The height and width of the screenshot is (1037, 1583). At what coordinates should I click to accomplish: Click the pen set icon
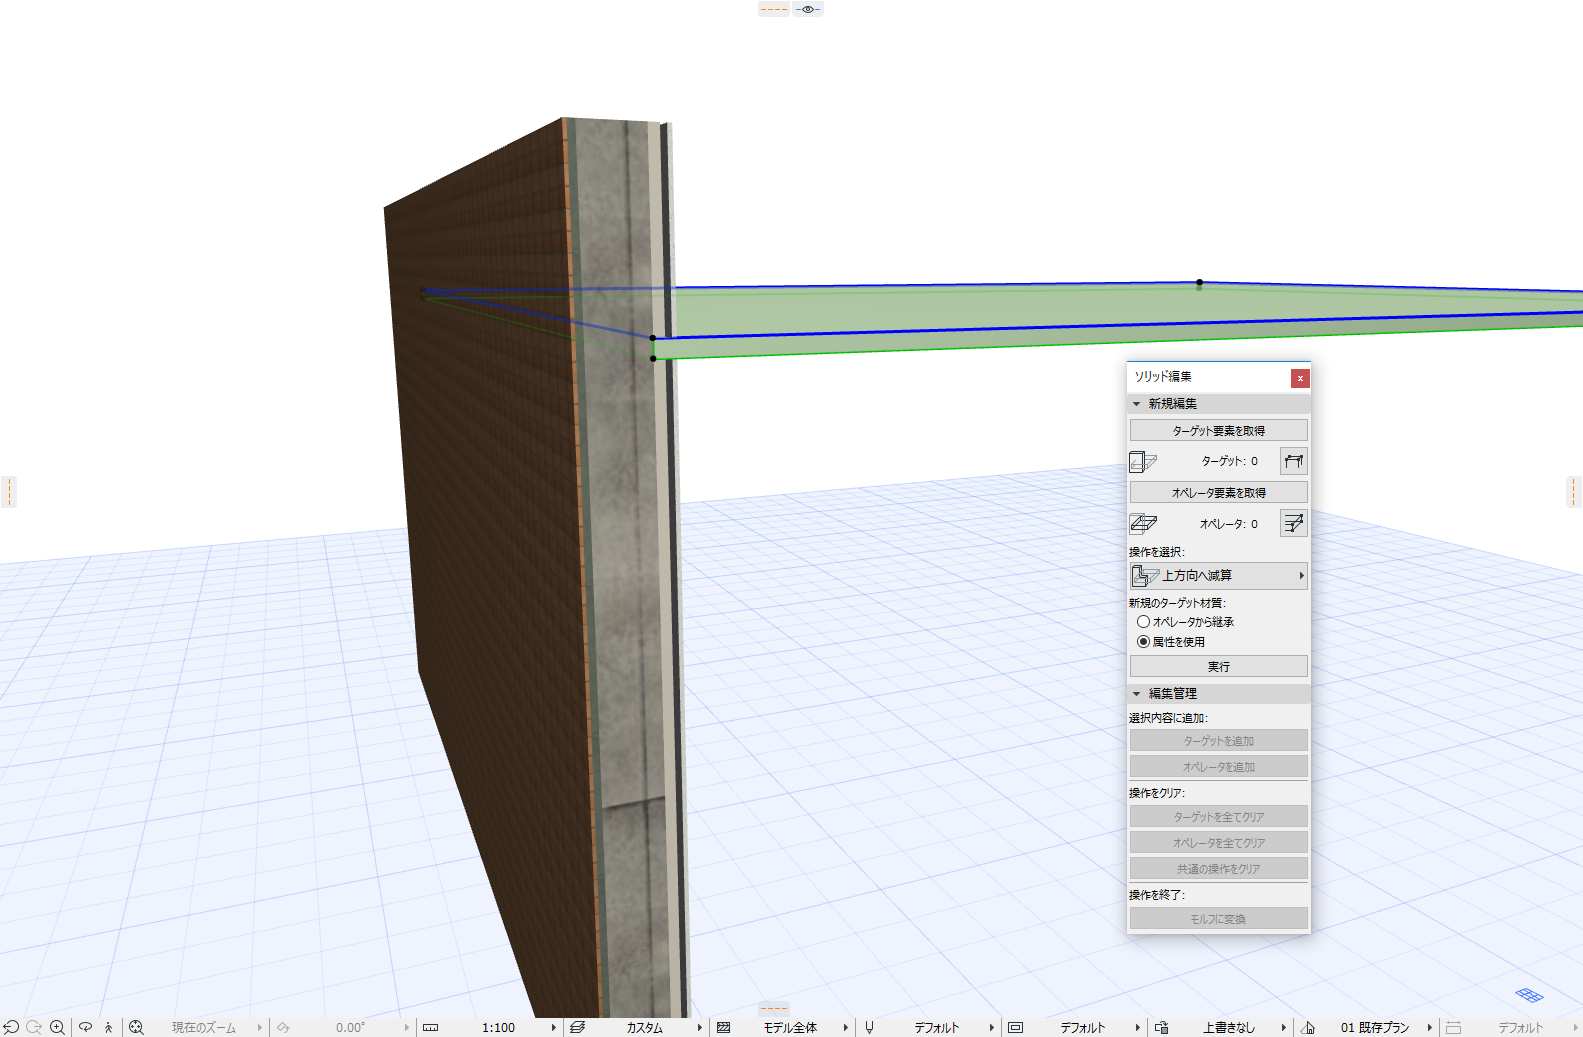(869, 1027)
